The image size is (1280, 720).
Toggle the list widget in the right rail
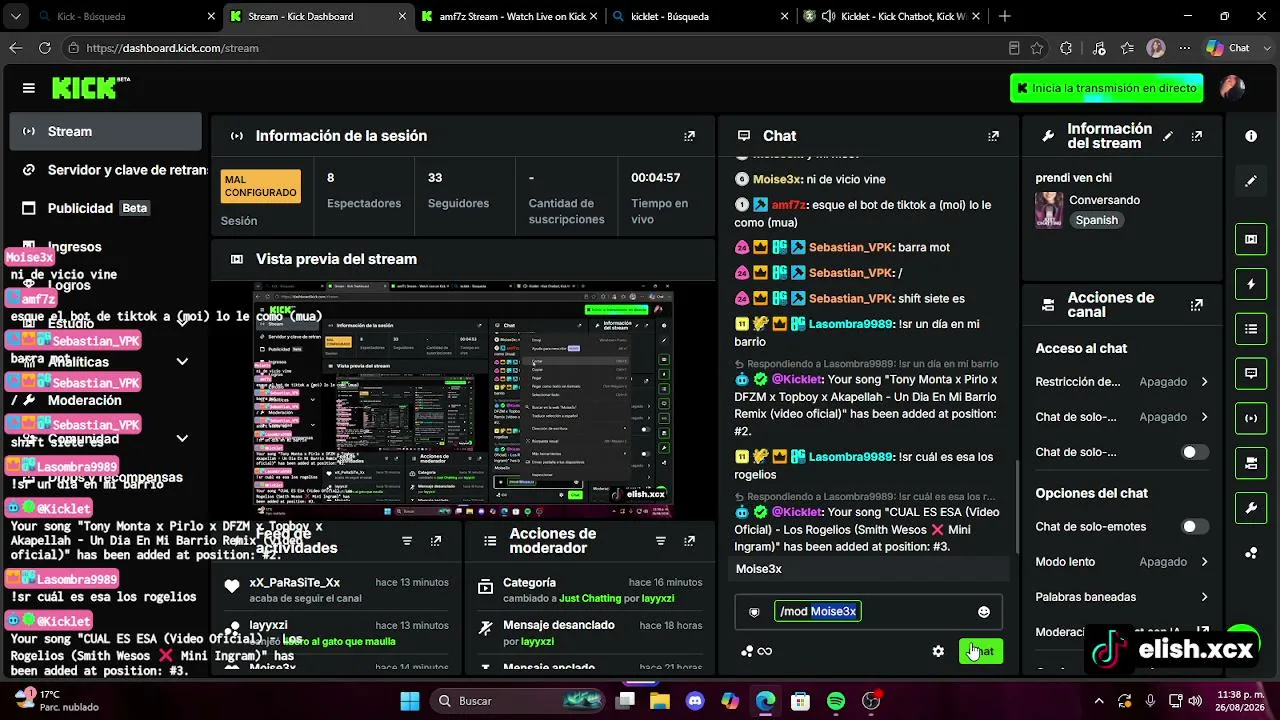pyautogui.click(x=1251, y=329)
